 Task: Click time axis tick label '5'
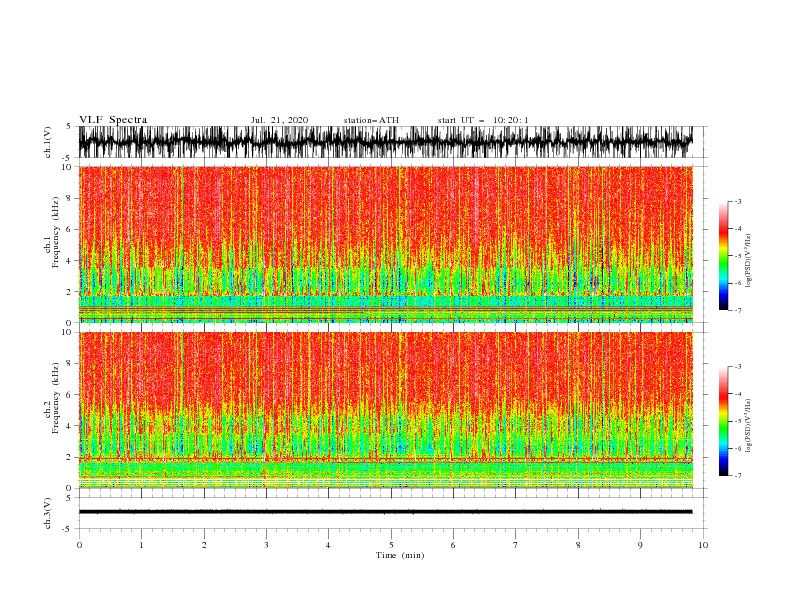[391, 545]
